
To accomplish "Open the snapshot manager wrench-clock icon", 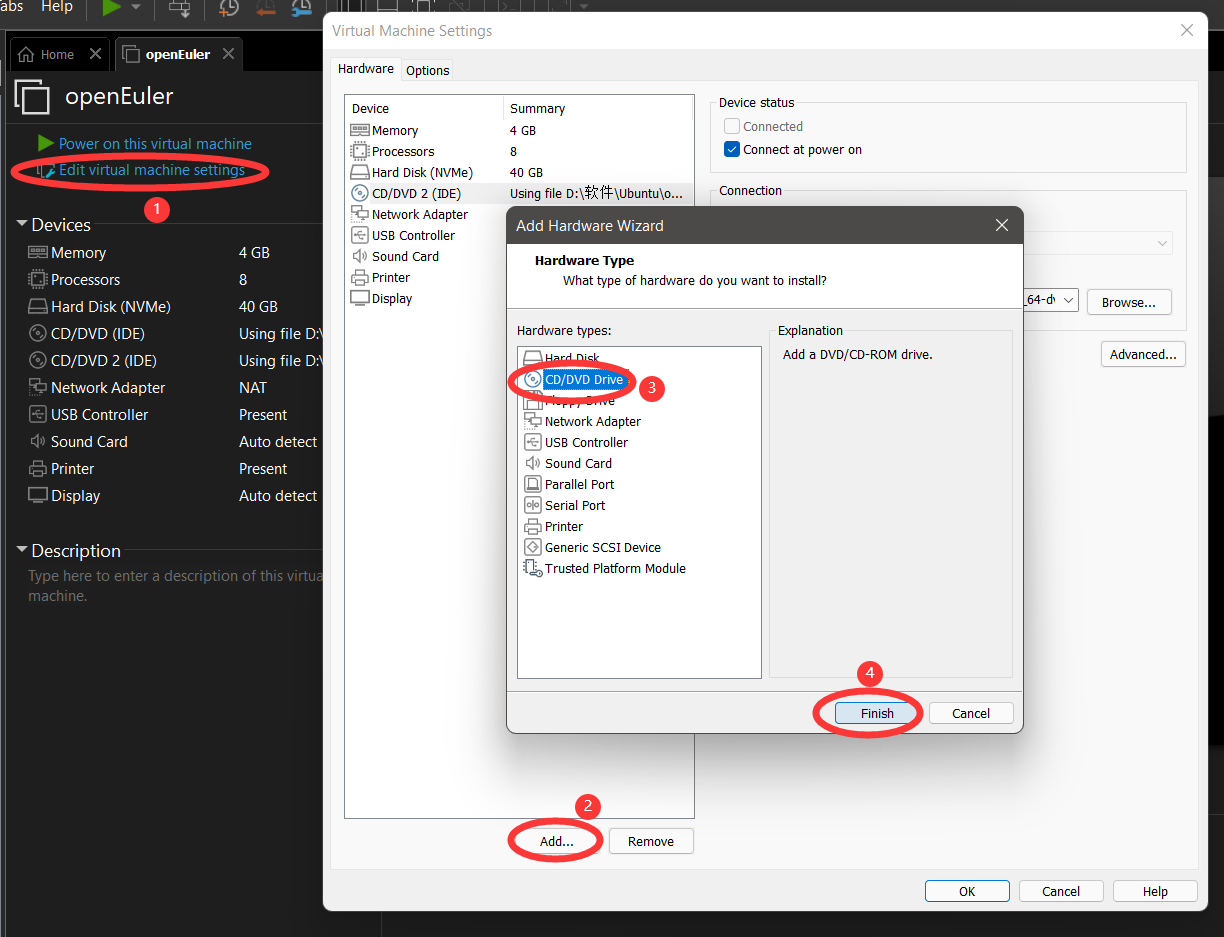I will click(x=301, y=8).
